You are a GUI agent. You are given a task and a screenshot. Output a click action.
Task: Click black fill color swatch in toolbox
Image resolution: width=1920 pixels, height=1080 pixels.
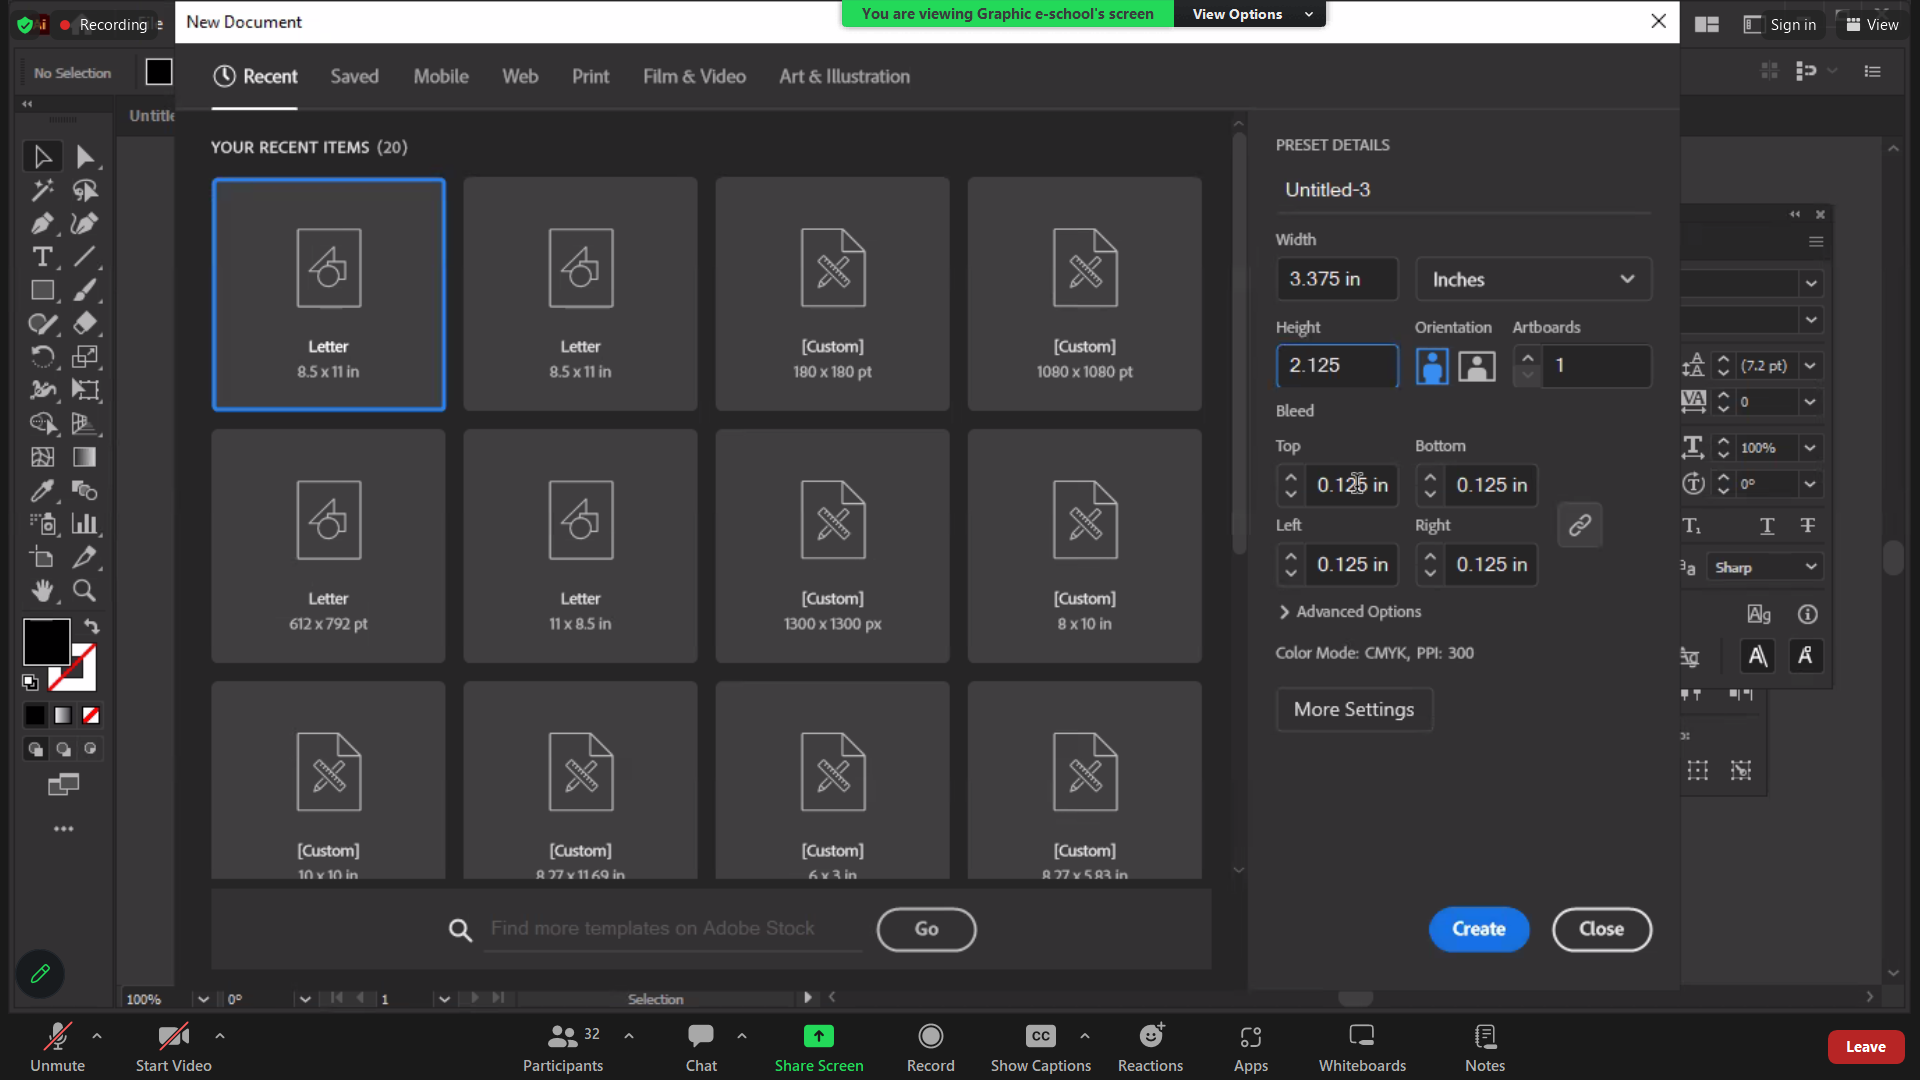tap(46, 641)
